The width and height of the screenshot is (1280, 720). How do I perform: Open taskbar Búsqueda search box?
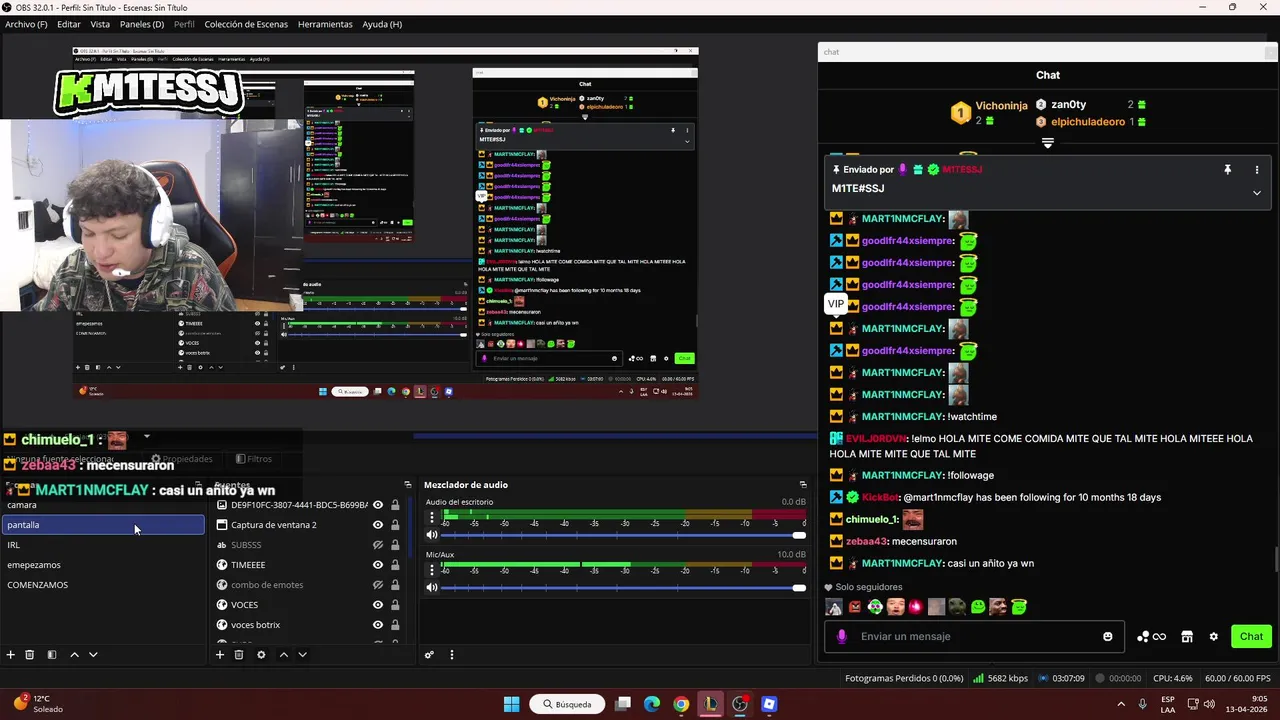pyautogui.click(x=567, y=704)
